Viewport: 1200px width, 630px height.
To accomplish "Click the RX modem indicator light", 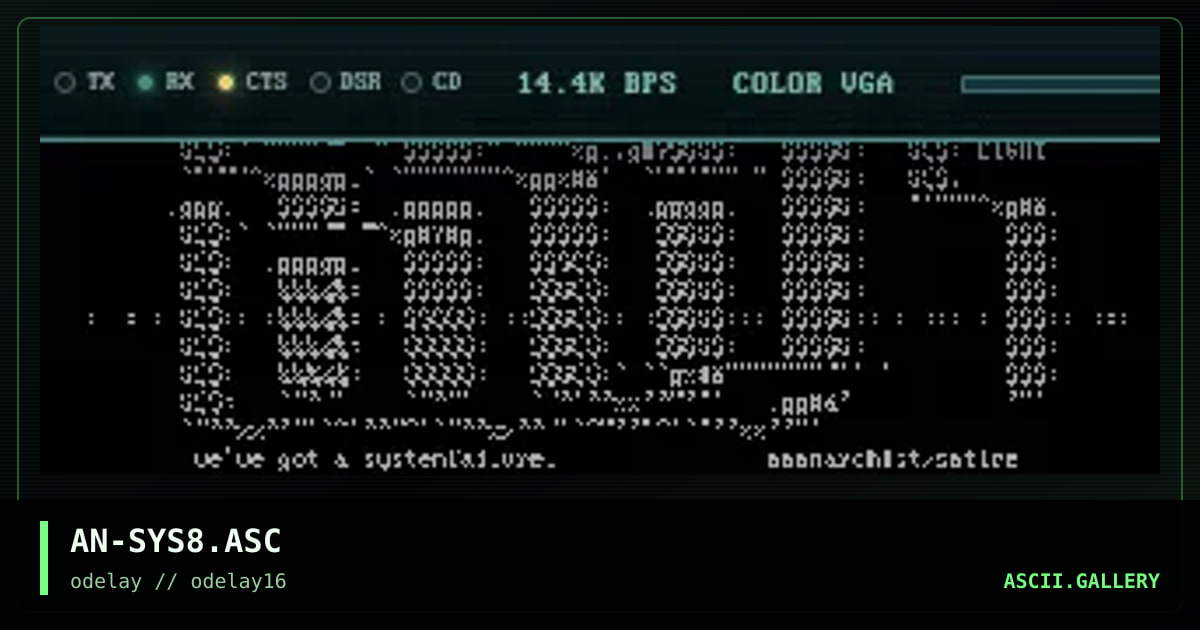I will pos(146,83).
